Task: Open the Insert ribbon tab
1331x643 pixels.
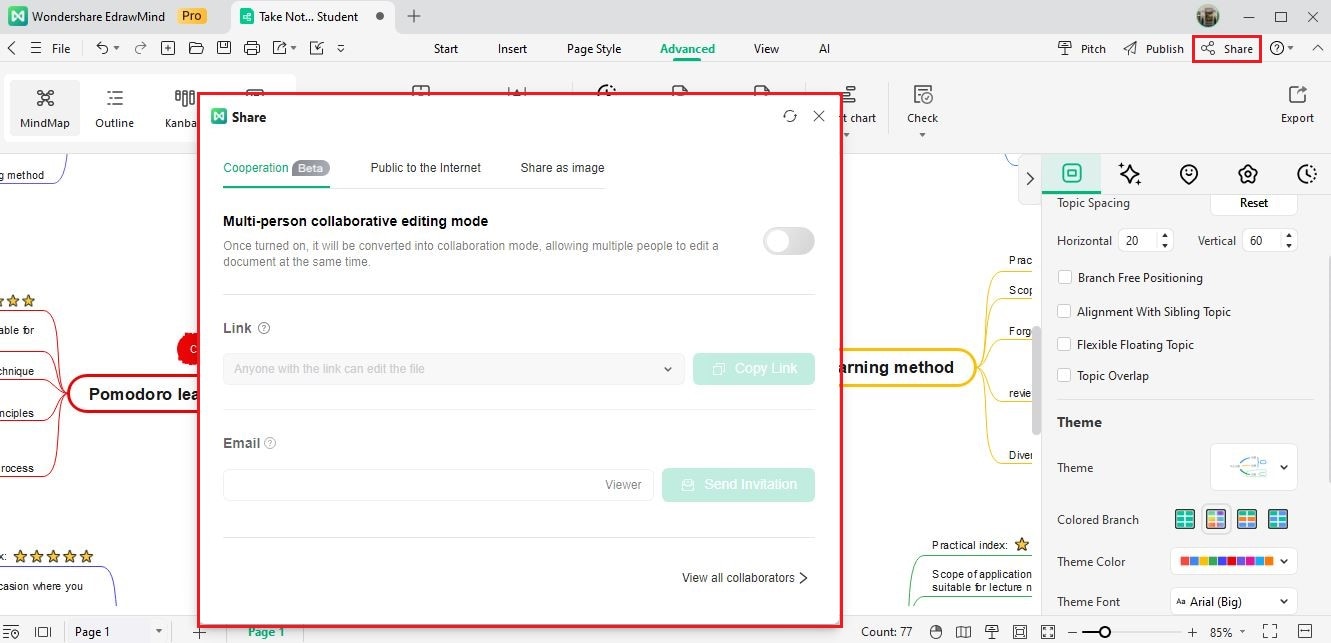Action: [x=512, y=49]
